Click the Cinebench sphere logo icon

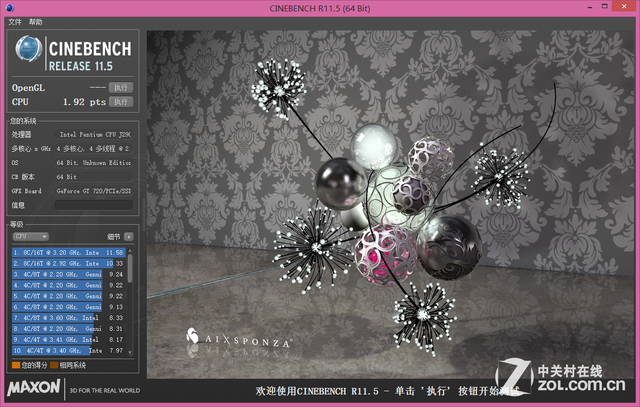pyautogui.click(x=29, y=49)
